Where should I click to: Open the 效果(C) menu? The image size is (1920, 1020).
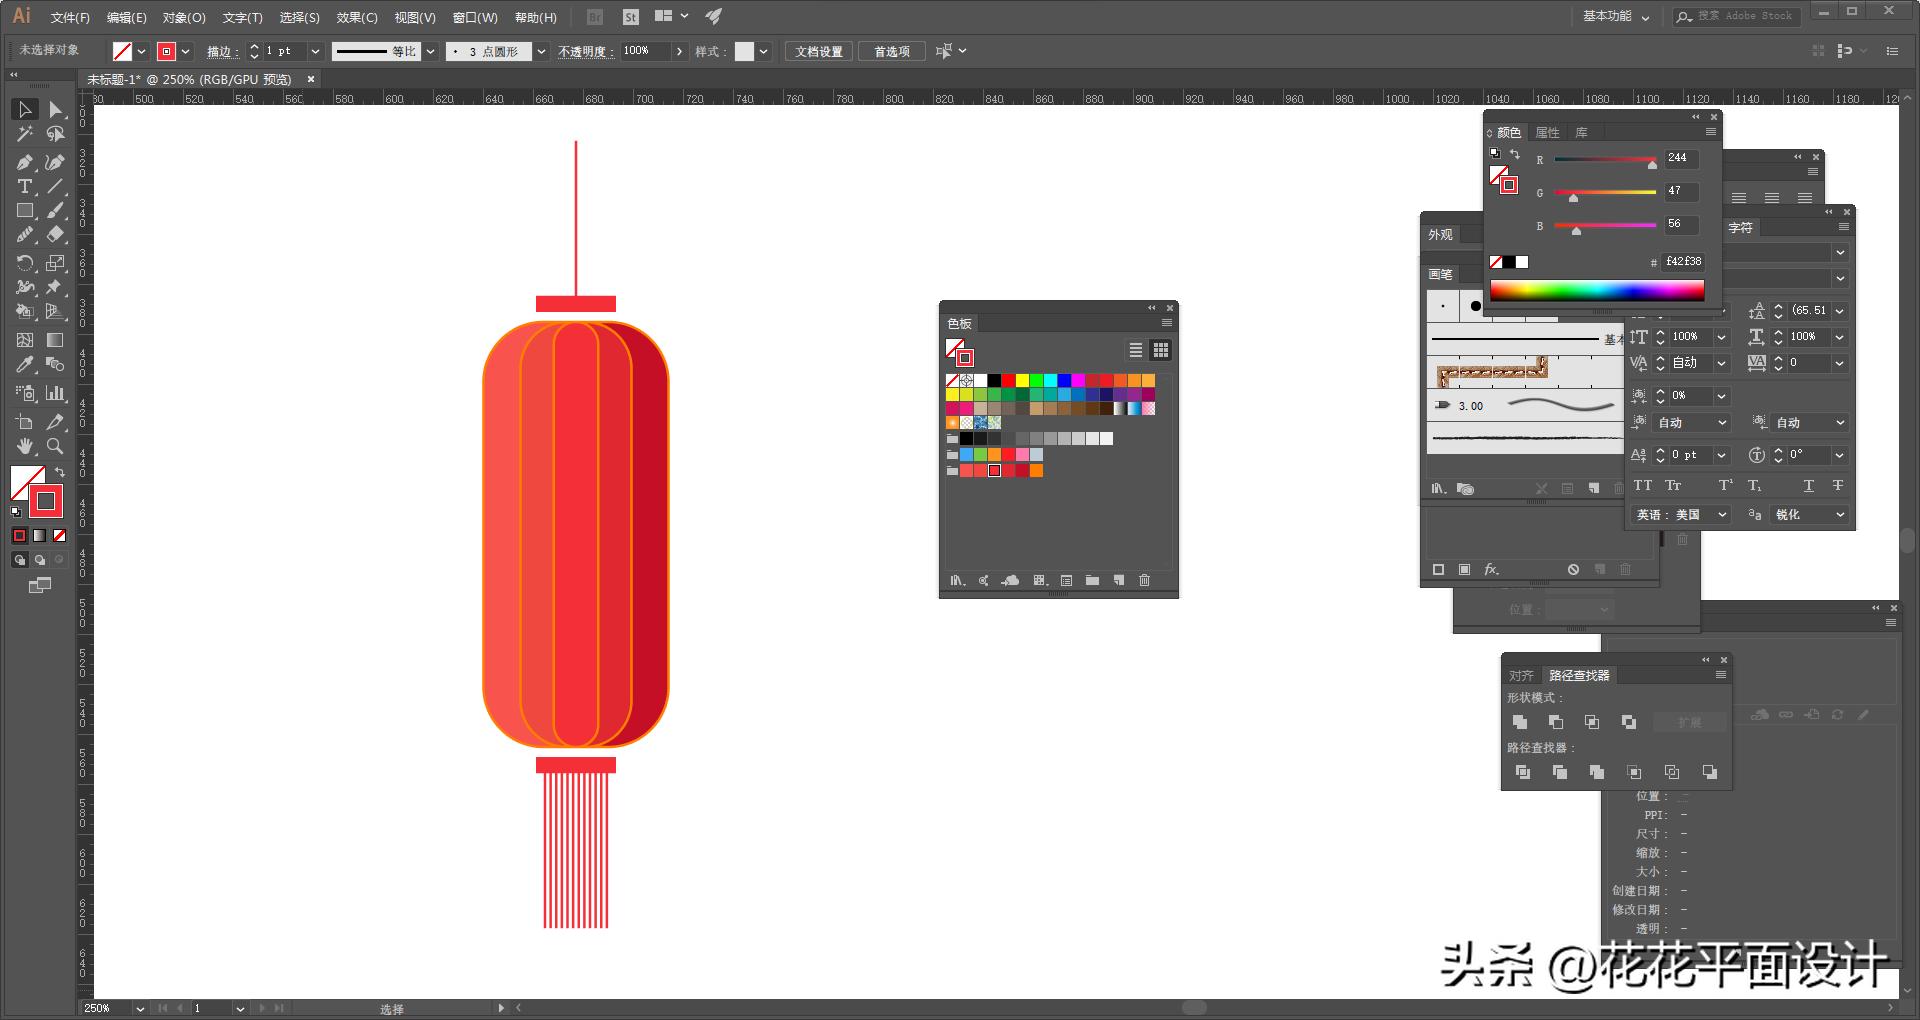tap(356, 18)
